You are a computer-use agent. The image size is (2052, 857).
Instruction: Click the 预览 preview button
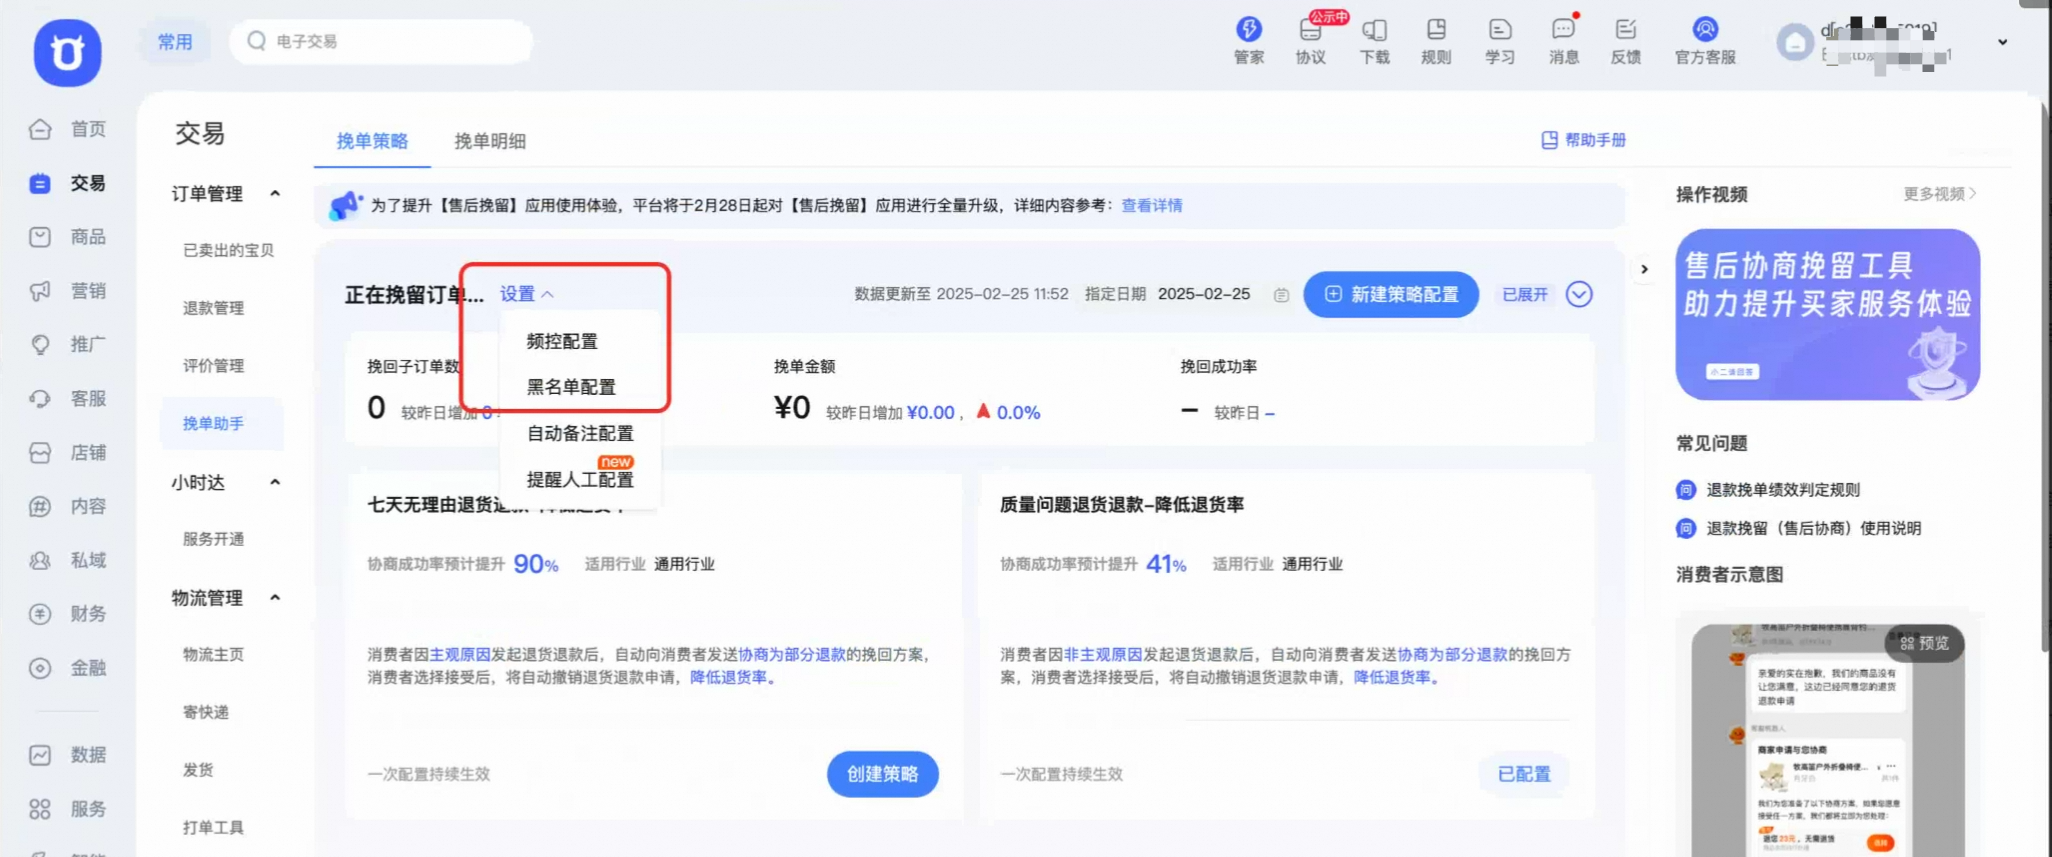coord(1925,643)
